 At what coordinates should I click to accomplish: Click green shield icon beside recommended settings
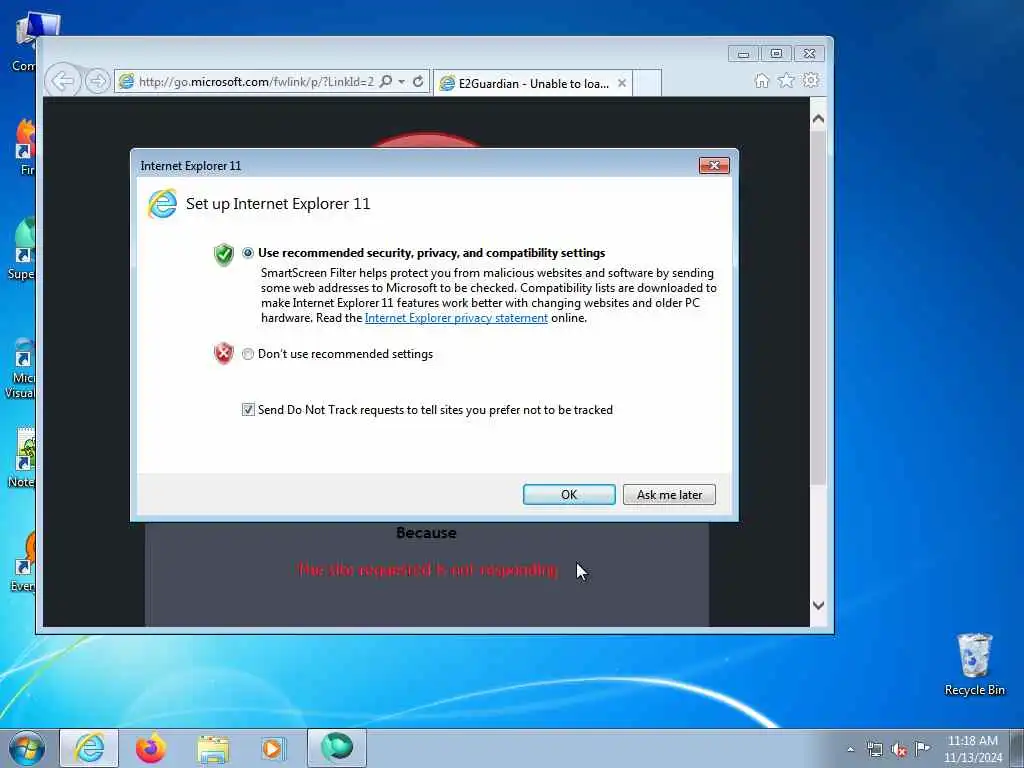[223, 254]
